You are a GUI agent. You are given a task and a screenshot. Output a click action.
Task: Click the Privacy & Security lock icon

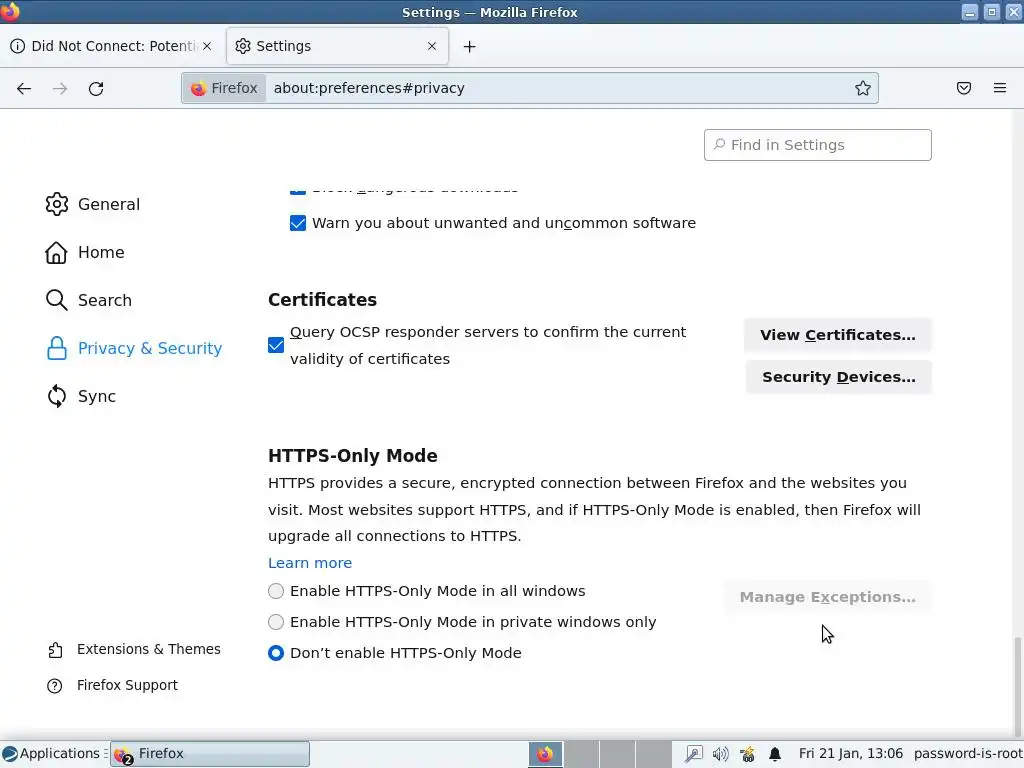click(56, 348)
